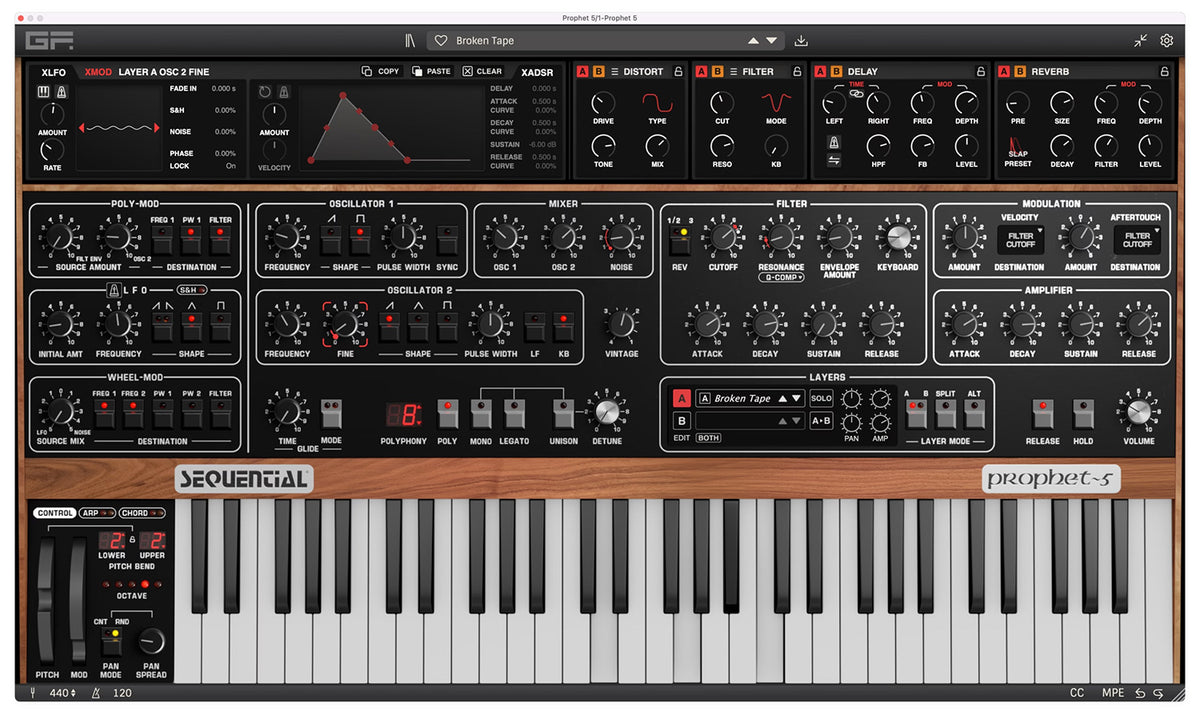This screenshot has width=1200, height=719.
Task: Click Layer A preset up arrow
Action: (783, 398)
